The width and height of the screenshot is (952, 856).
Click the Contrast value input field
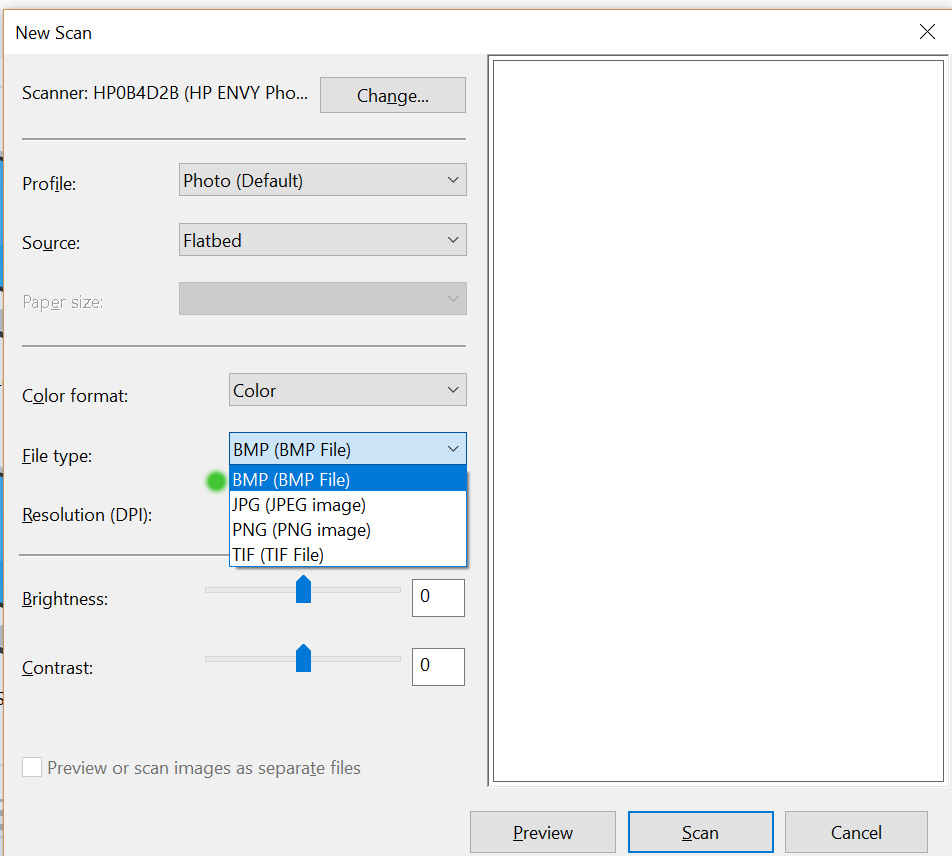(438, 666)
